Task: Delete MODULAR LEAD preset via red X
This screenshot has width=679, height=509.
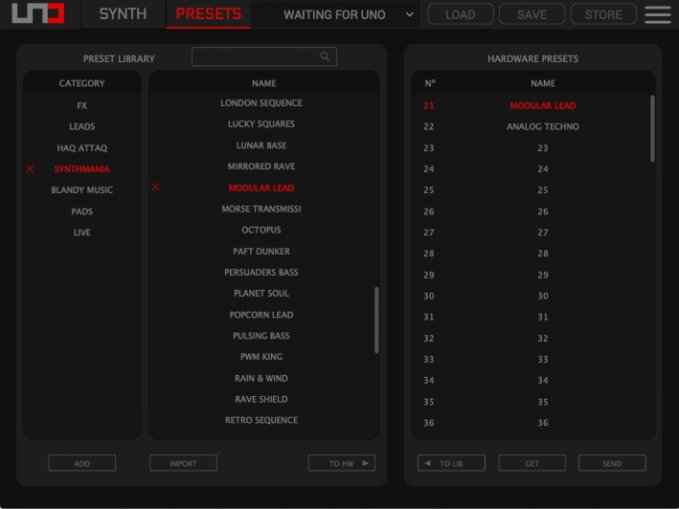Action: [155, 187]
